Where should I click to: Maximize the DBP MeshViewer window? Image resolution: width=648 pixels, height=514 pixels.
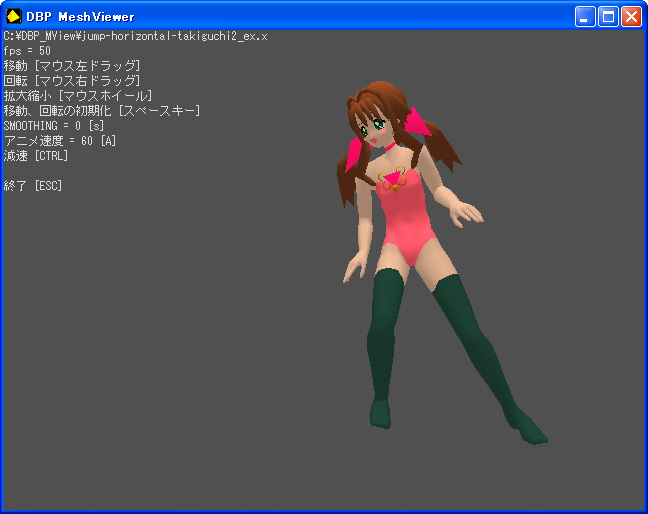coord(608,17)
